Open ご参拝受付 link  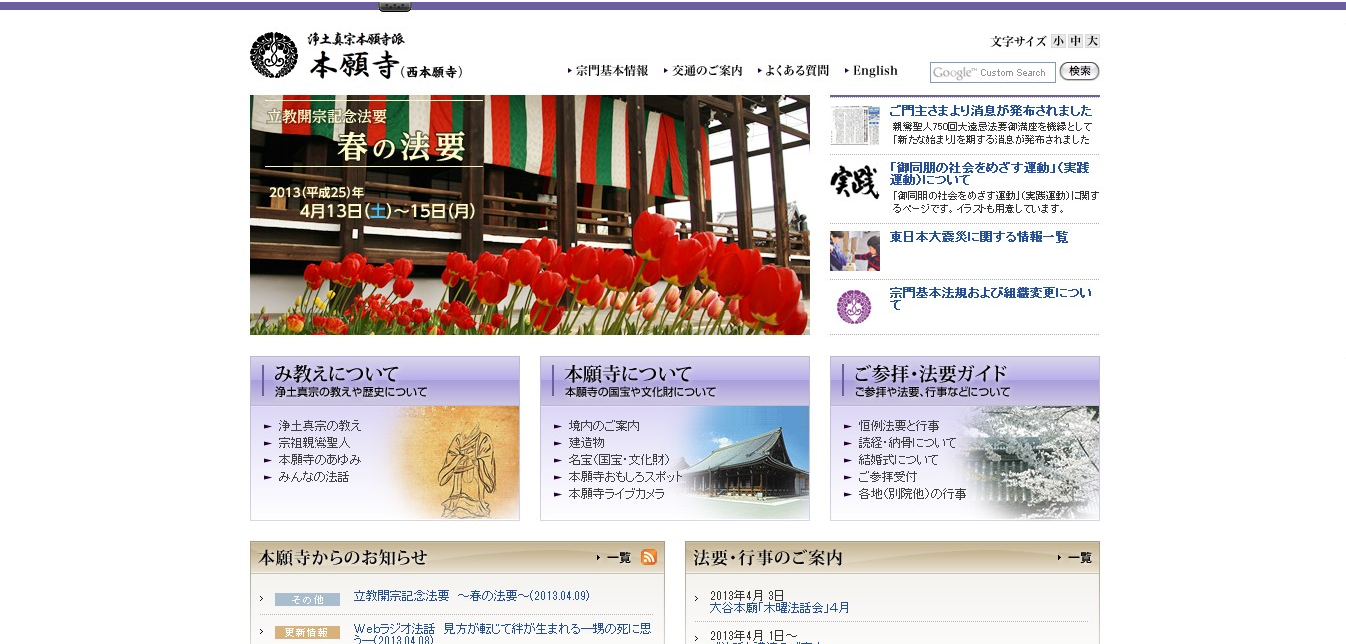click(x=888, y=477)
